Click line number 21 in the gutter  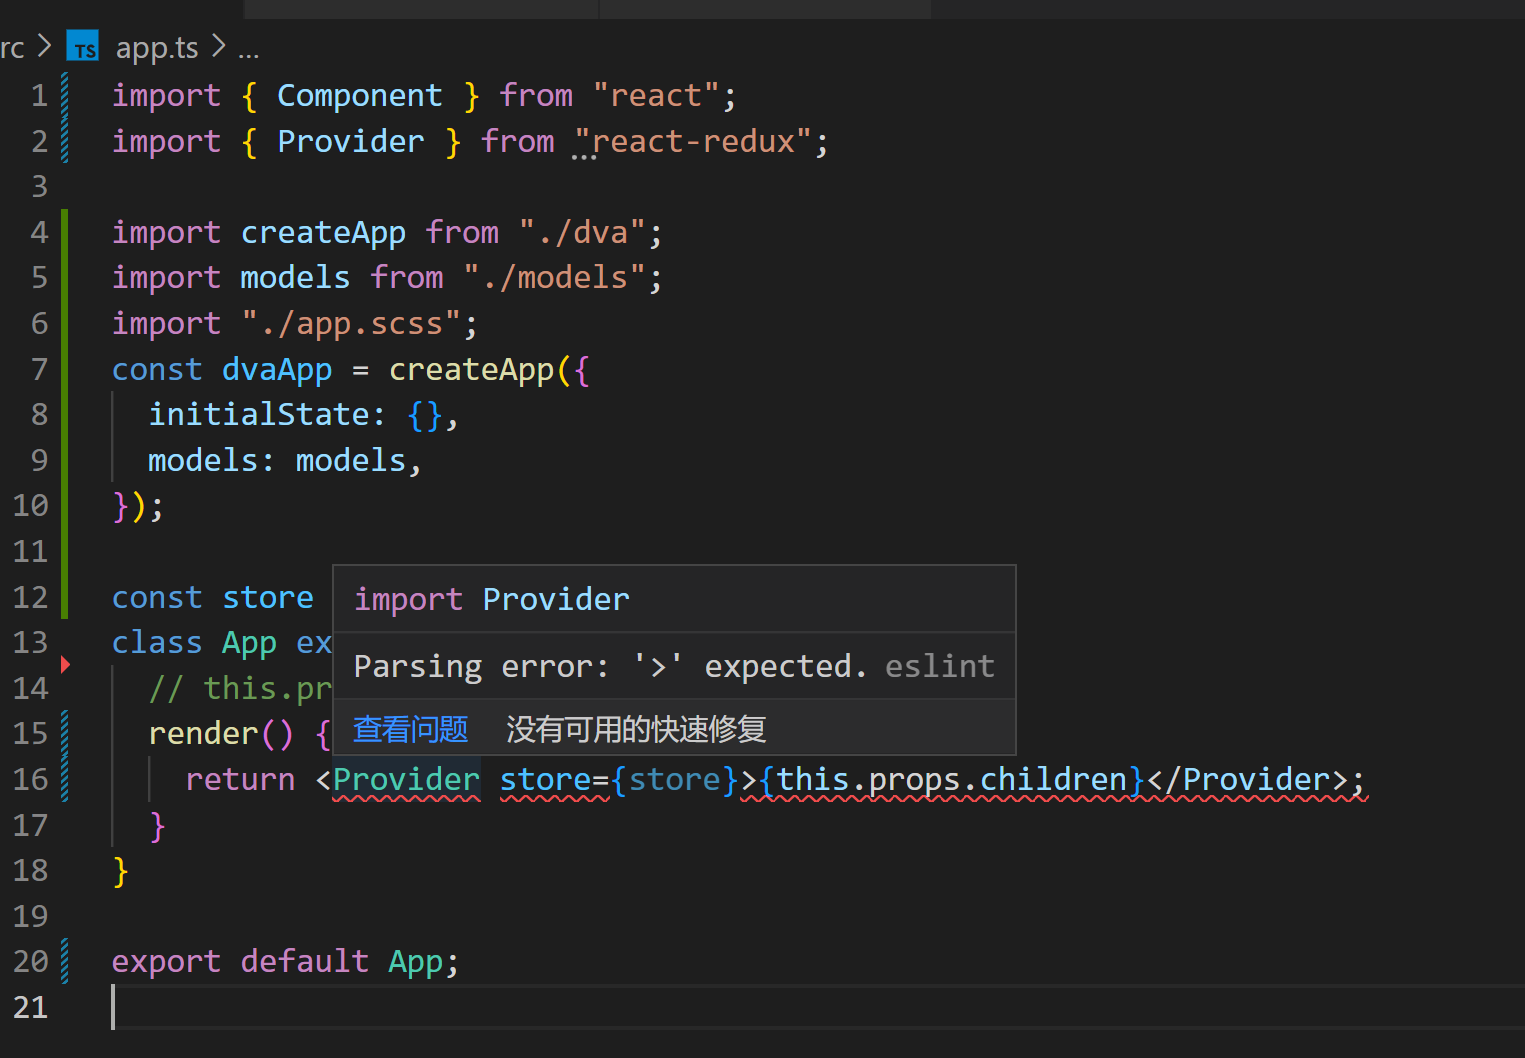coord(30,1007)
